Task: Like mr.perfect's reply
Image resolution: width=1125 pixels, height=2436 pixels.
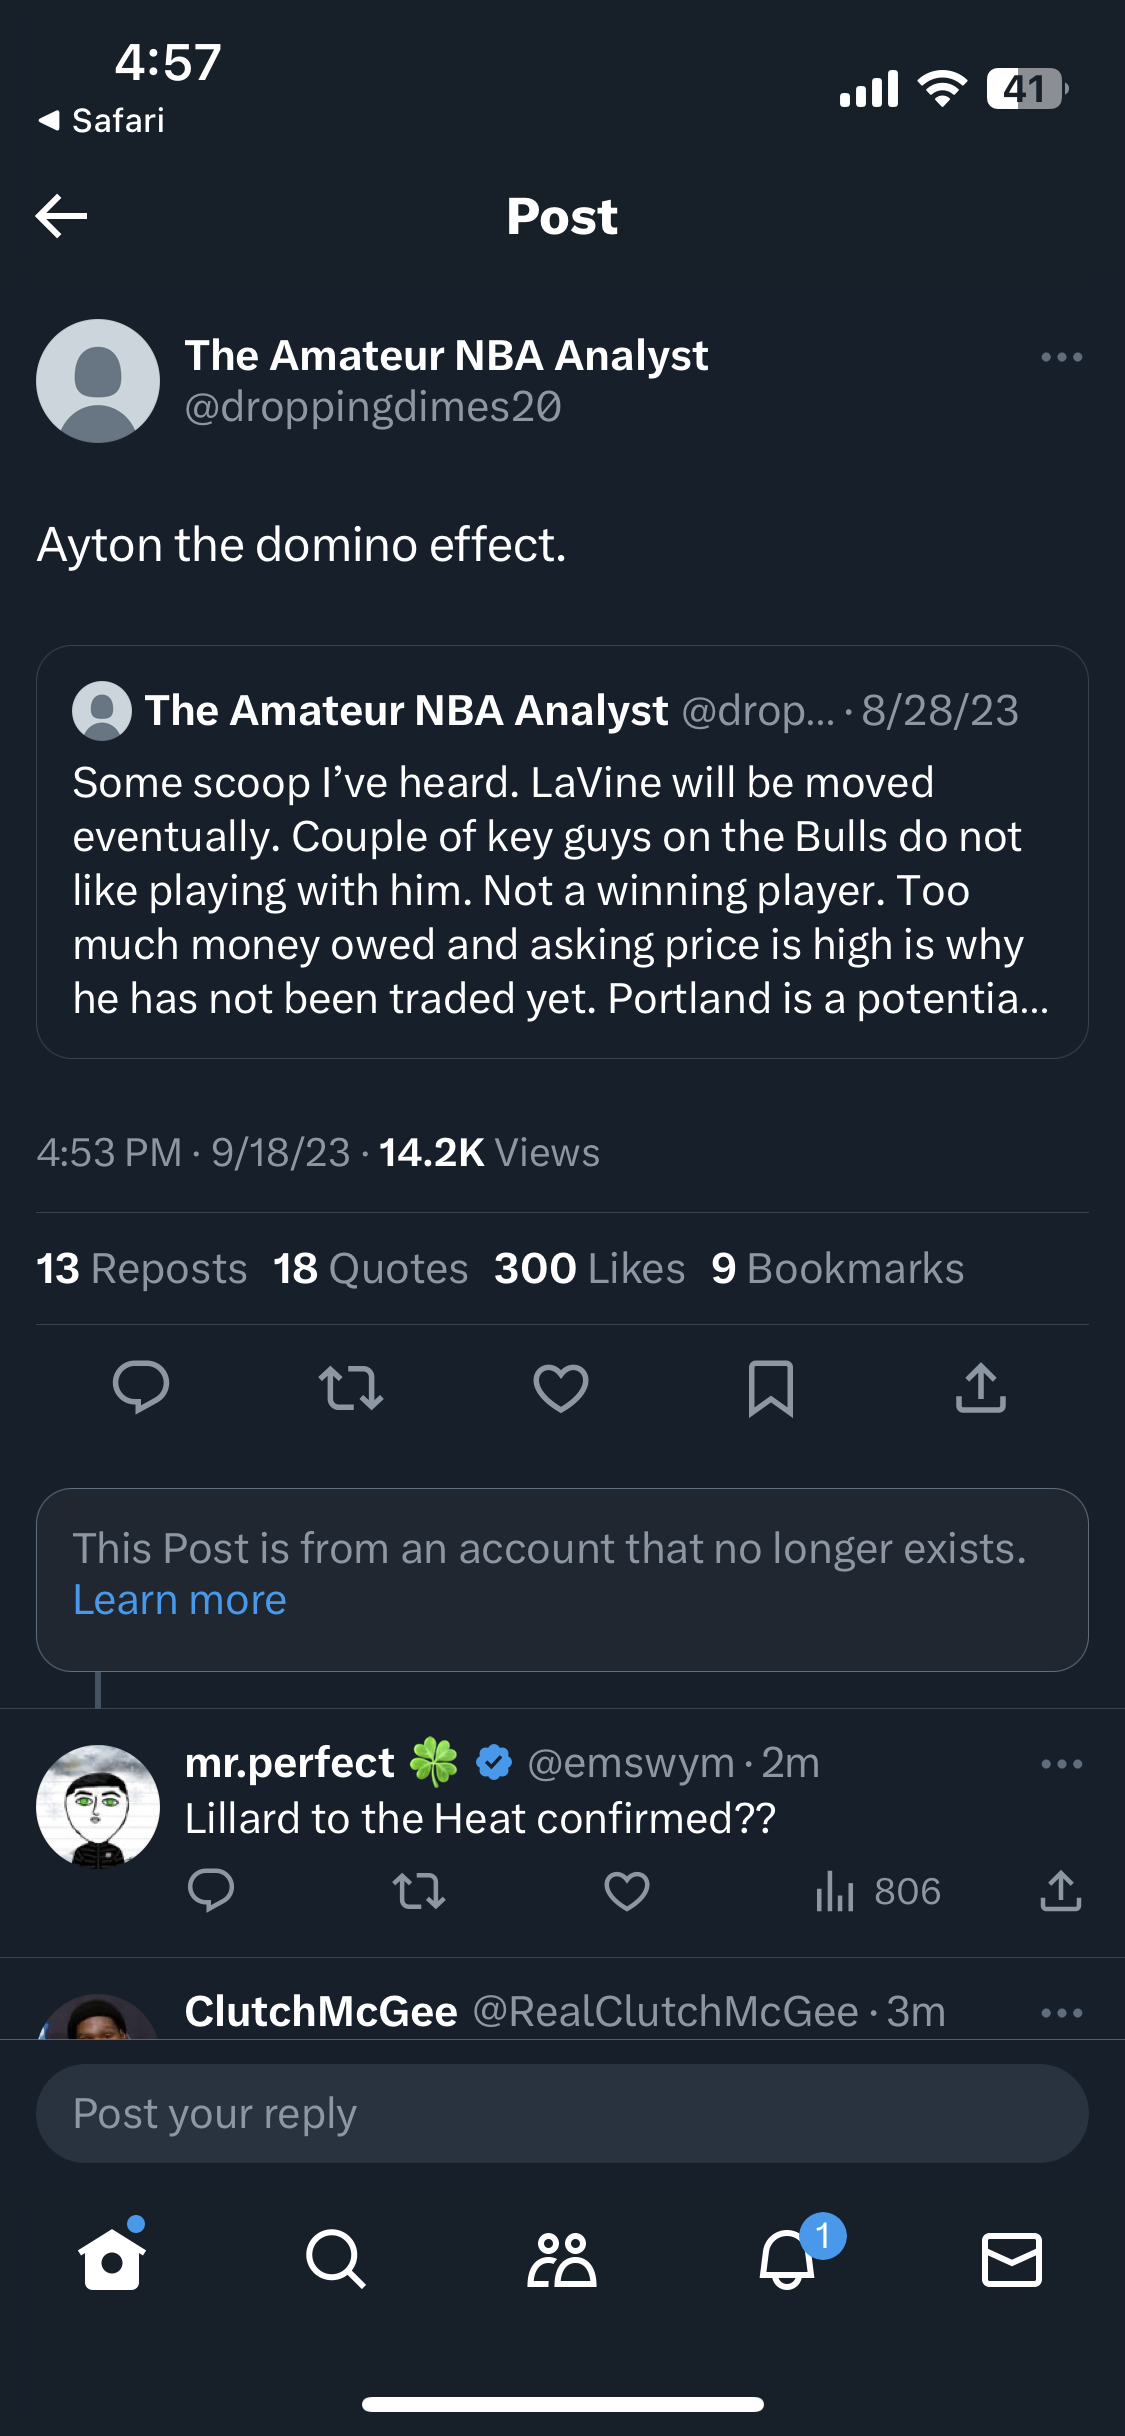Action: pos(627,1891)
